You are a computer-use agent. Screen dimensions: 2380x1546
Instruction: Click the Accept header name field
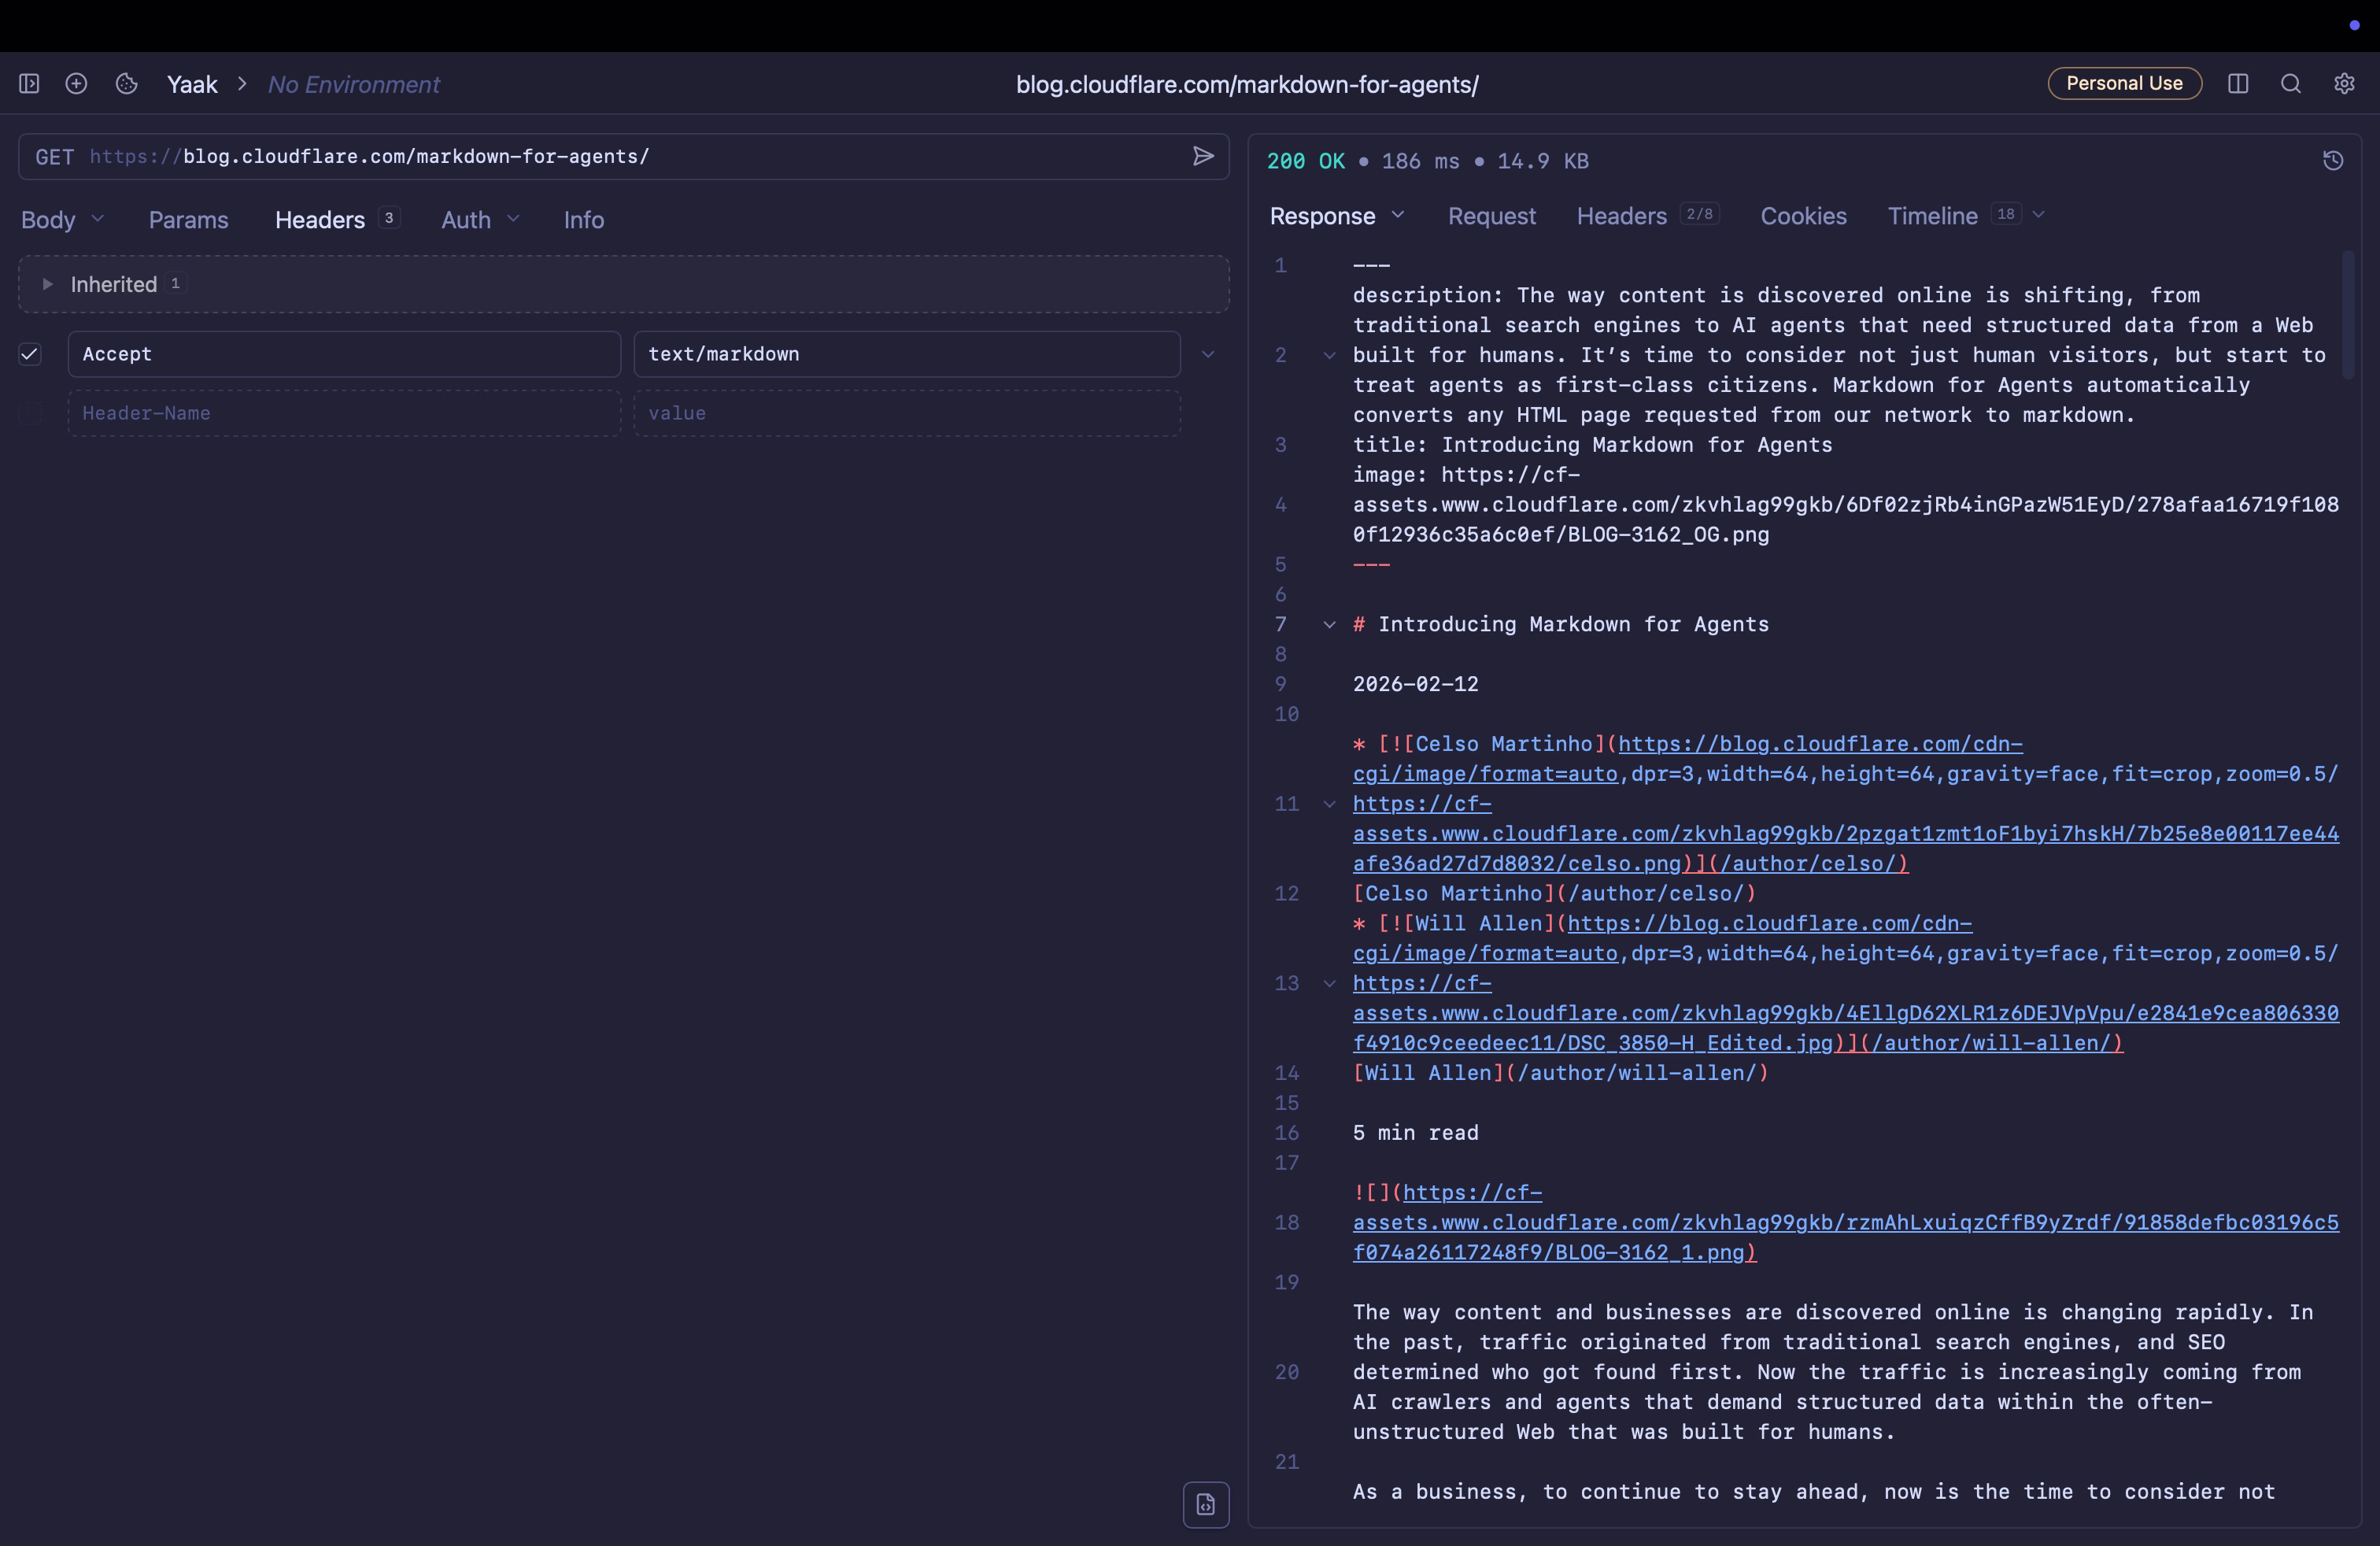point(344,354)
